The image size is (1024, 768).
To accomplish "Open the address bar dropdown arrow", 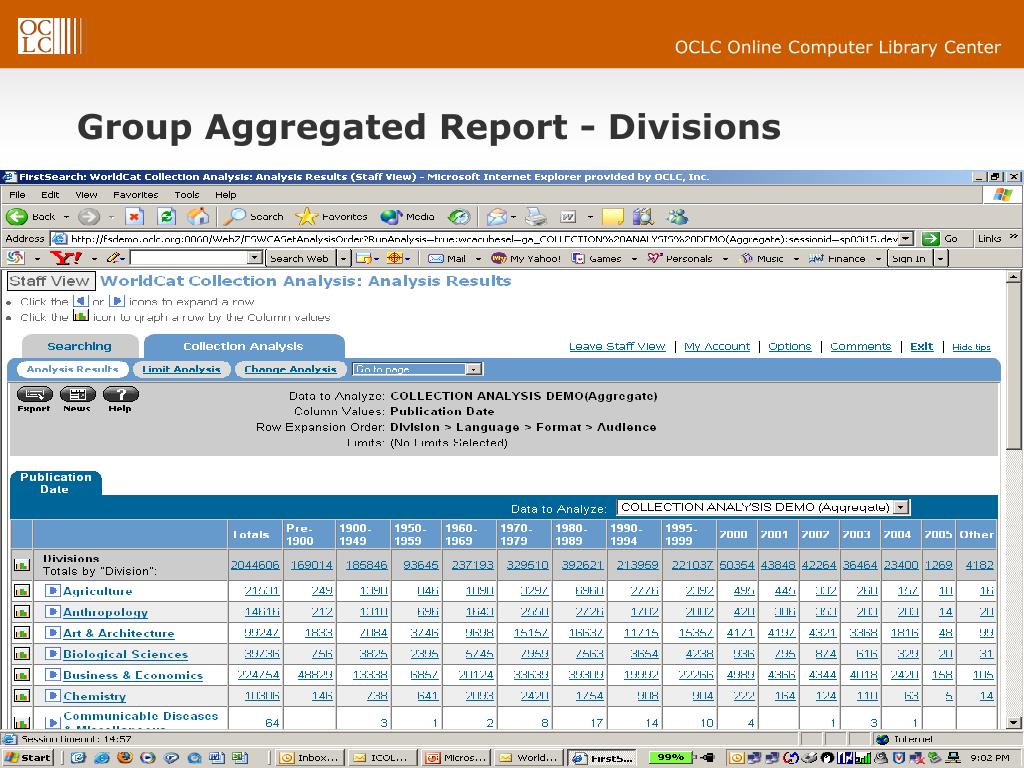I will (x=906, y=239).
